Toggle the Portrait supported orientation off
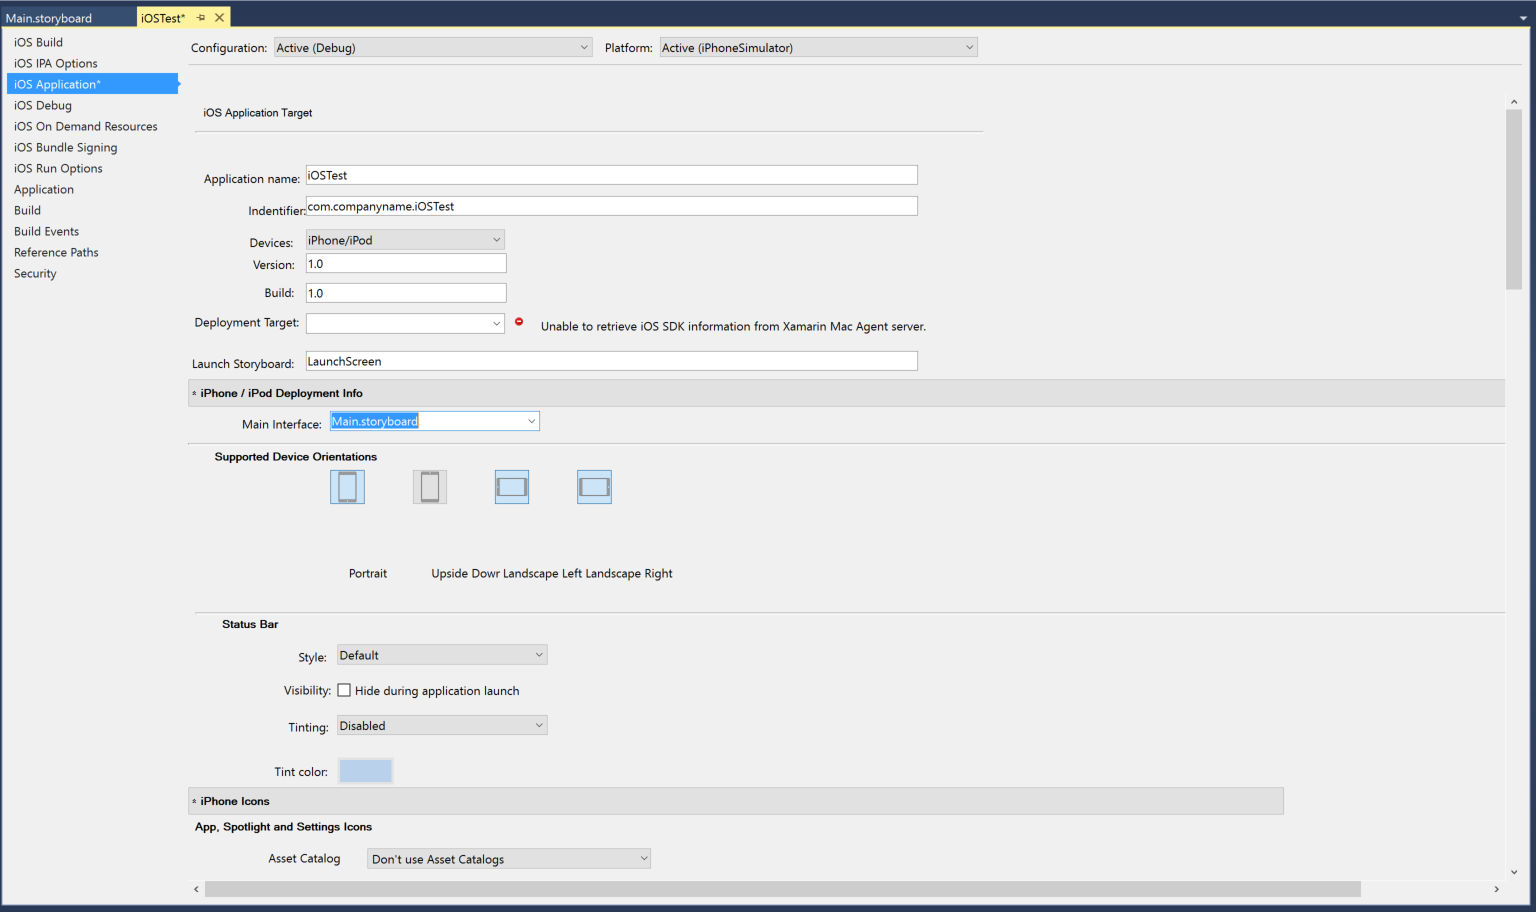1536x912 pixels. (347, 487)
